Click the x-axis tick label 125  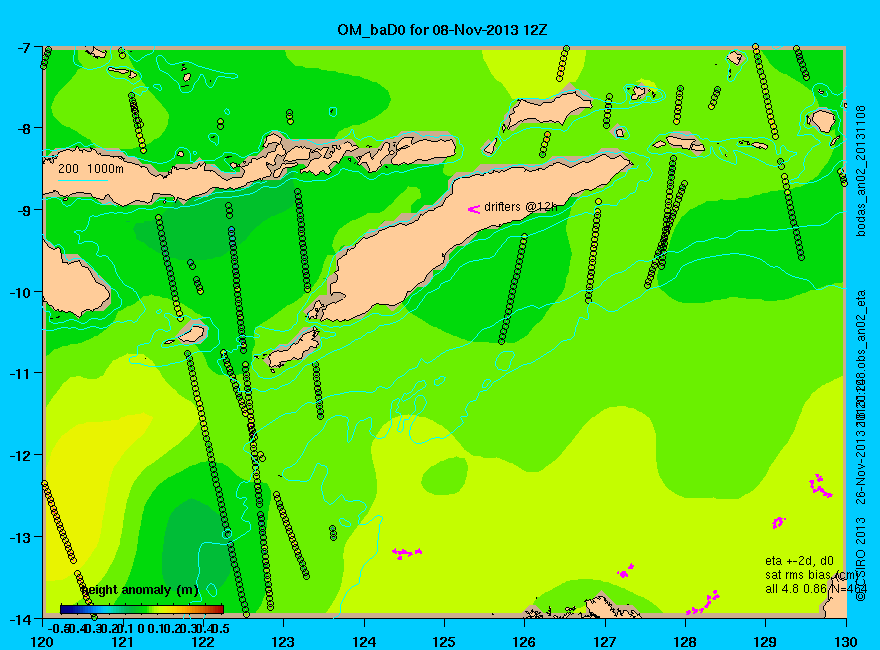click(x=444, y=641)
